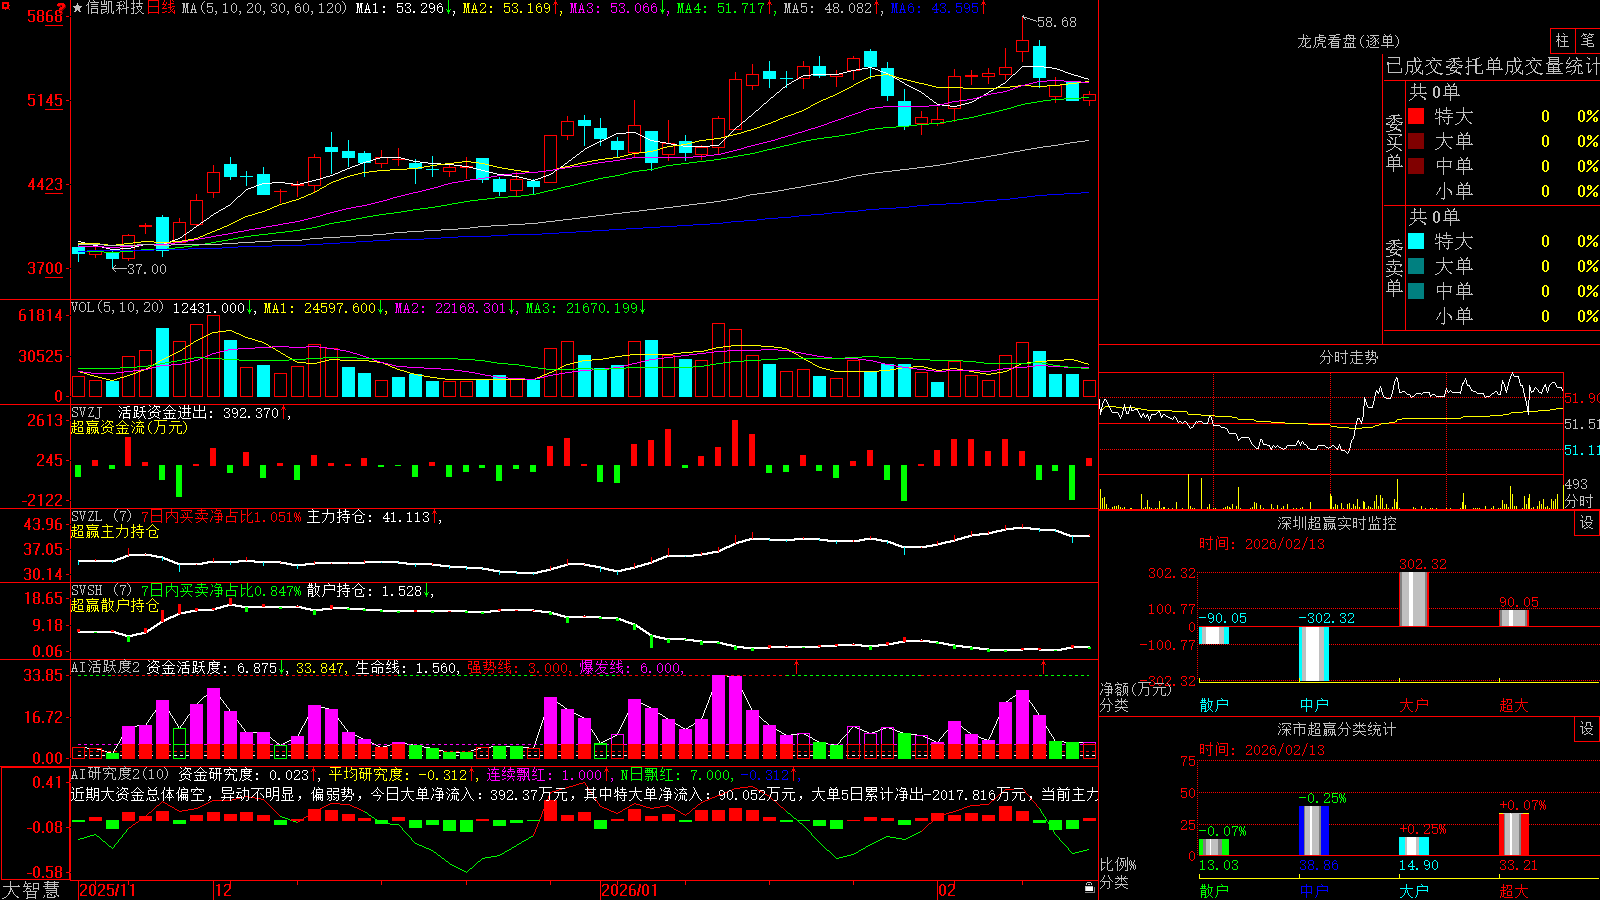1600x900 pixels.
Task: Click 超大 category label under 深市超赢分类统计
Action: click(x=1514, y=891)
